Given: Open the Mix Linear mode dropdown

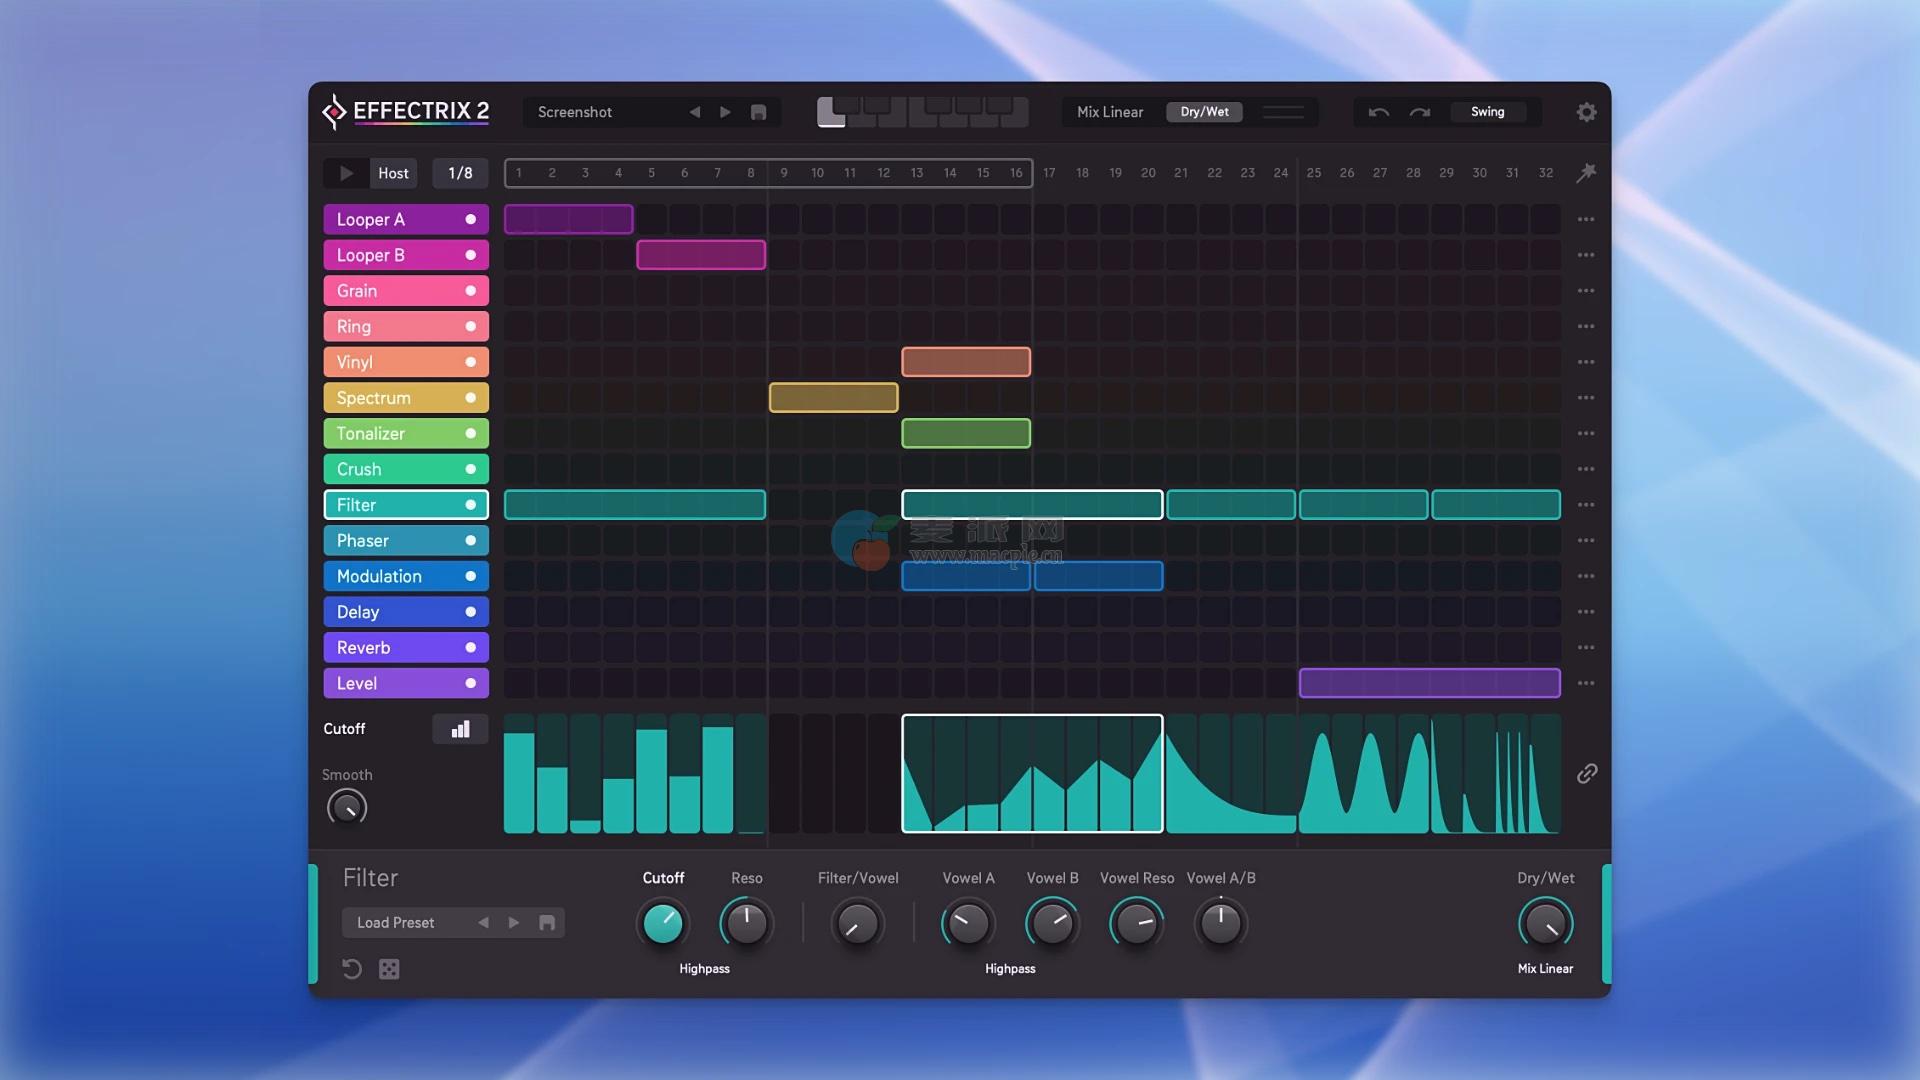Looking at the screenshot, I should click(1109, 112).
